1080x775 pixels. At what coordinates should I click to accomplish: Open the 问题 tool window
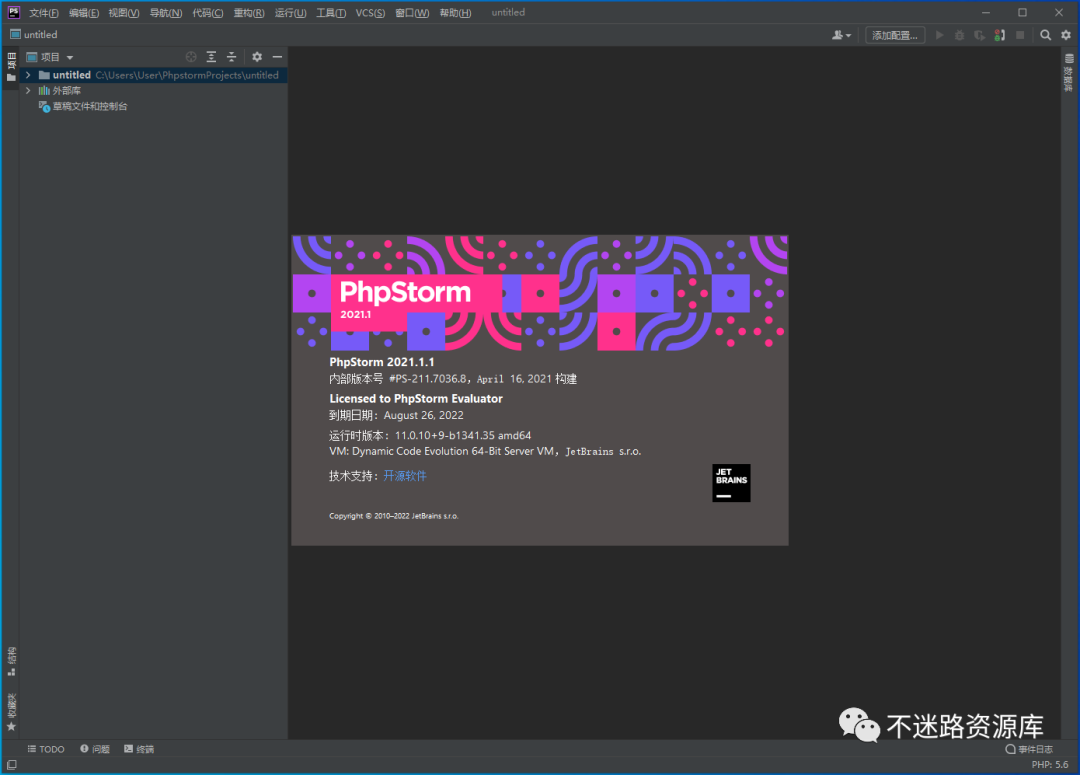point(95,749)
